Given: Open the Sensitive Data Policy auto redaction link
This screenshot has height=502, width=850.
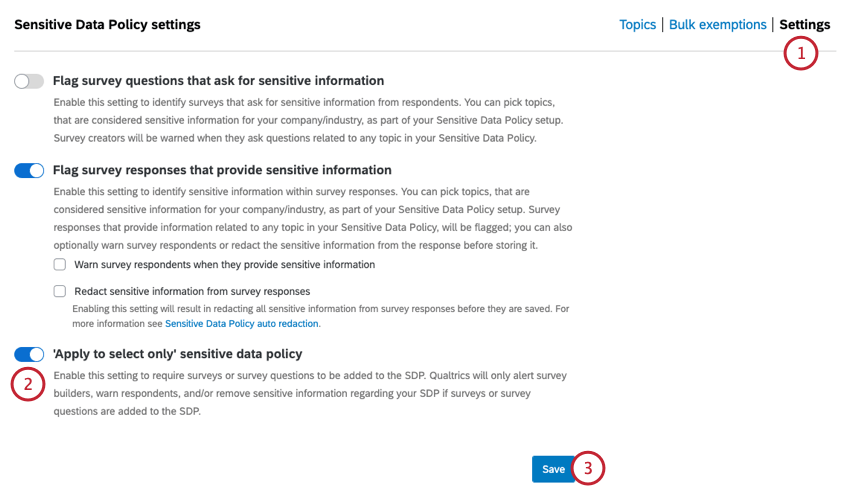Looking at the screenshot, I should [242, 324].
